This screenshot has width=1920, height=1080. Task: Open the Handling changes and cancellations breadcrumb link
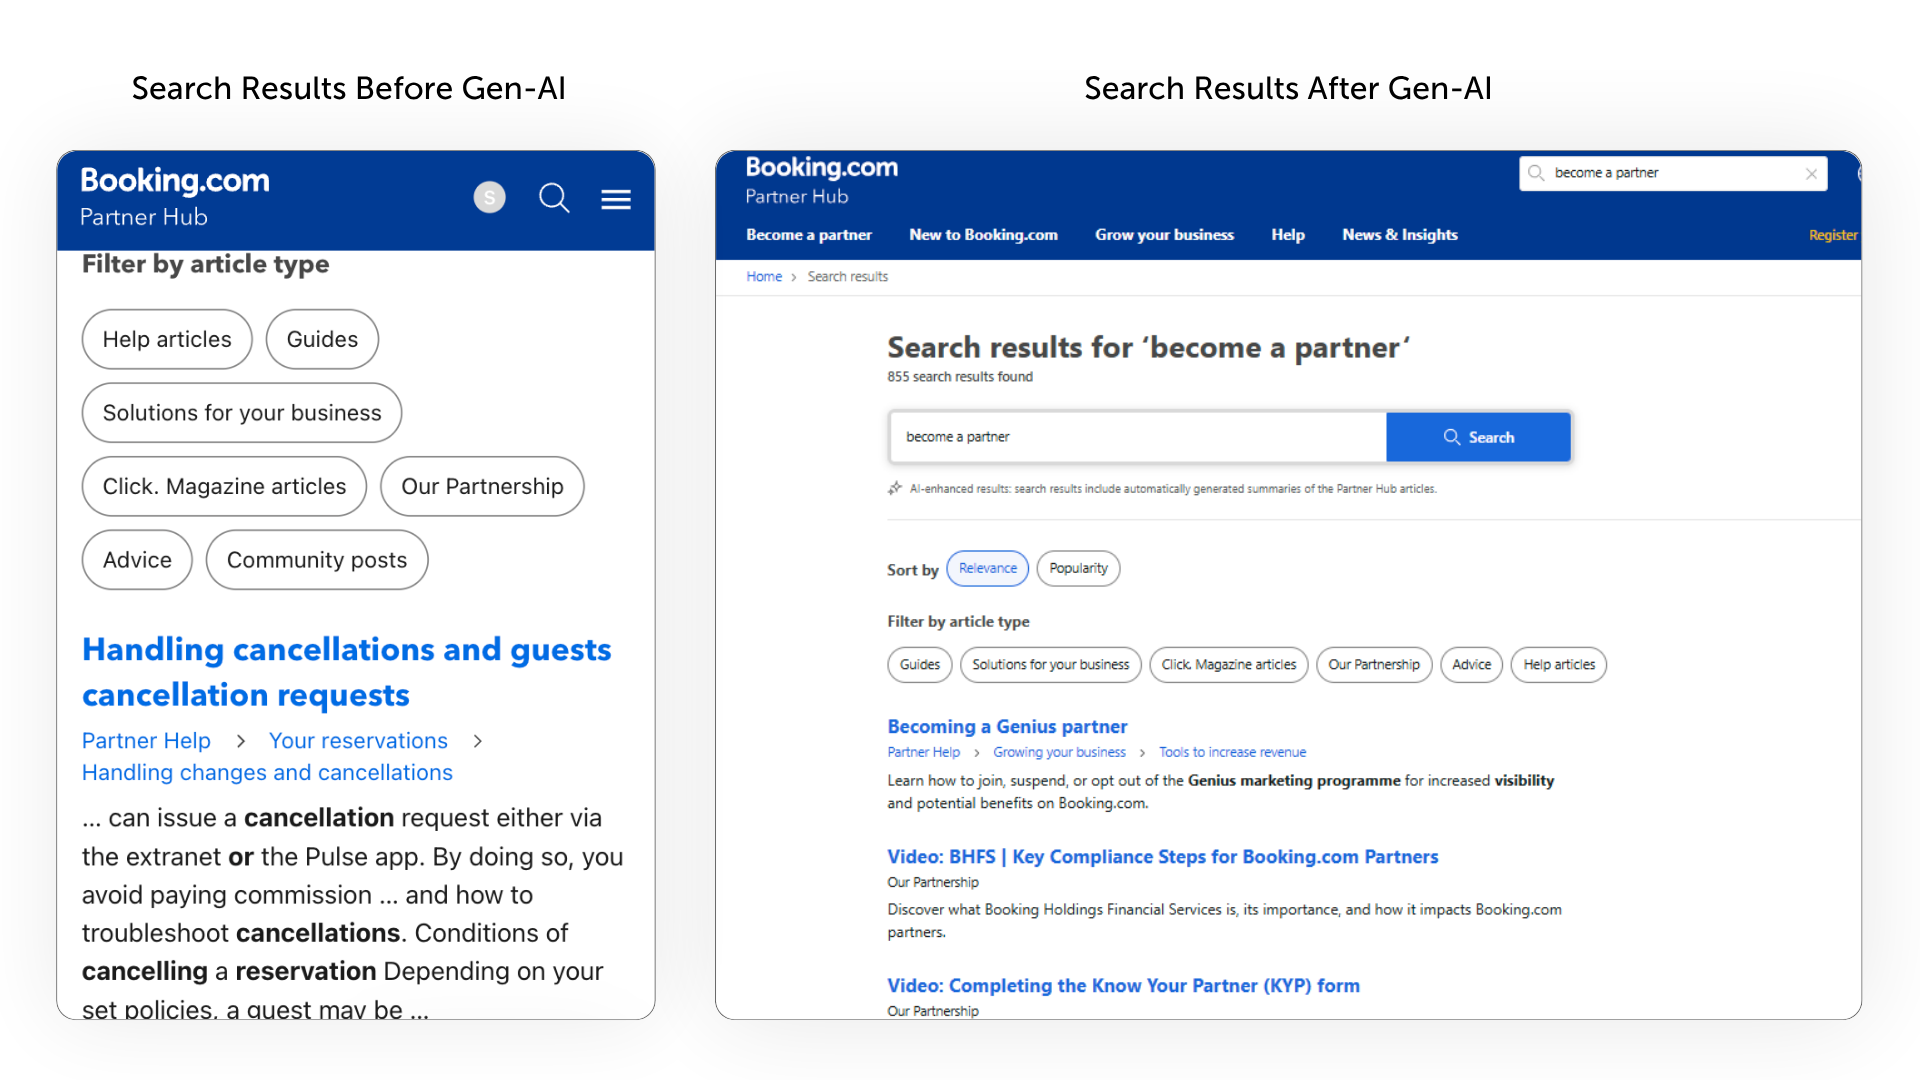pyautogui.click(x=267, y=773)
